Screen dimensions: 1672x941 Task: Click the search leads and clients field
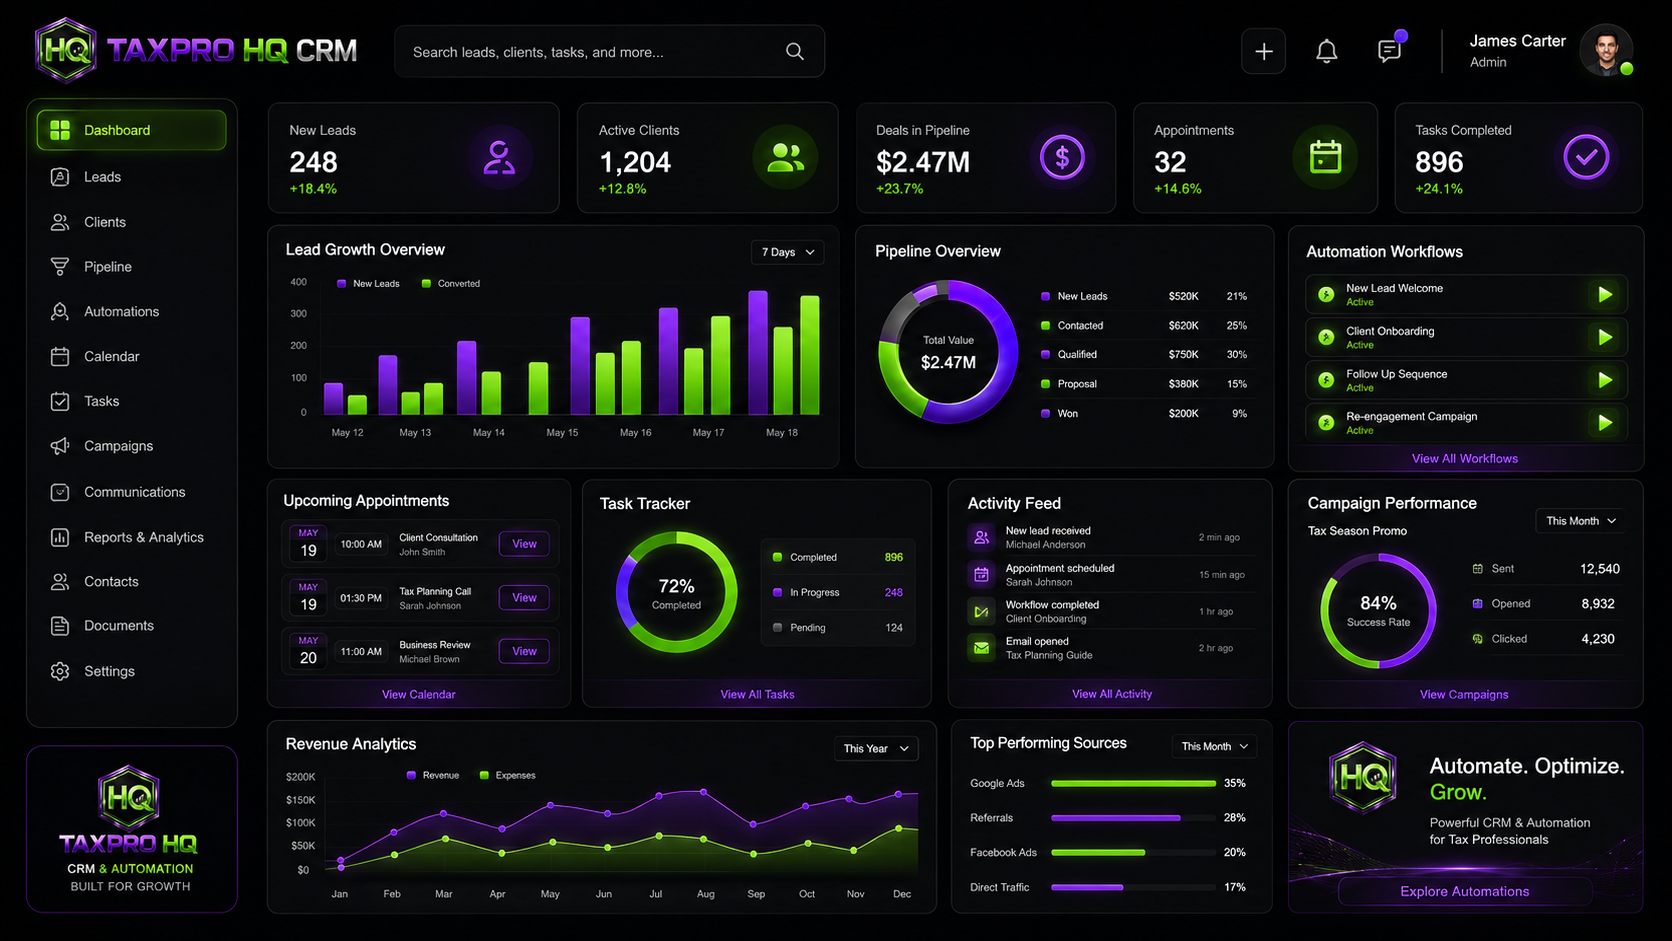(x=610, y=51)
